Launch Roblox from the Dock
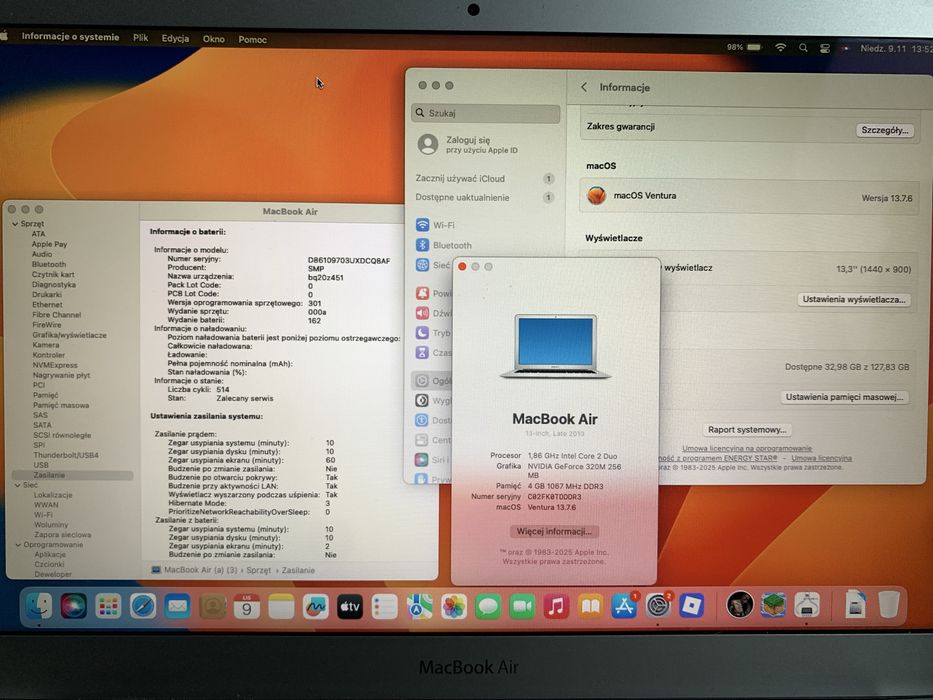Viewport: 933px width, 700px height. pyautogui.click(x=691, y=607)
